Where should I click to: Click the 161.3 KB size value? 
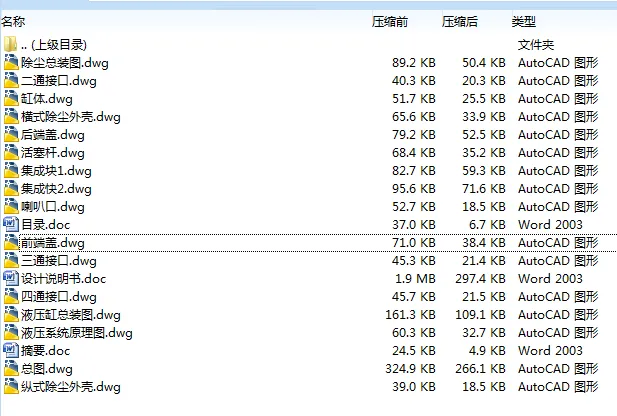click(x=410, y=314)
